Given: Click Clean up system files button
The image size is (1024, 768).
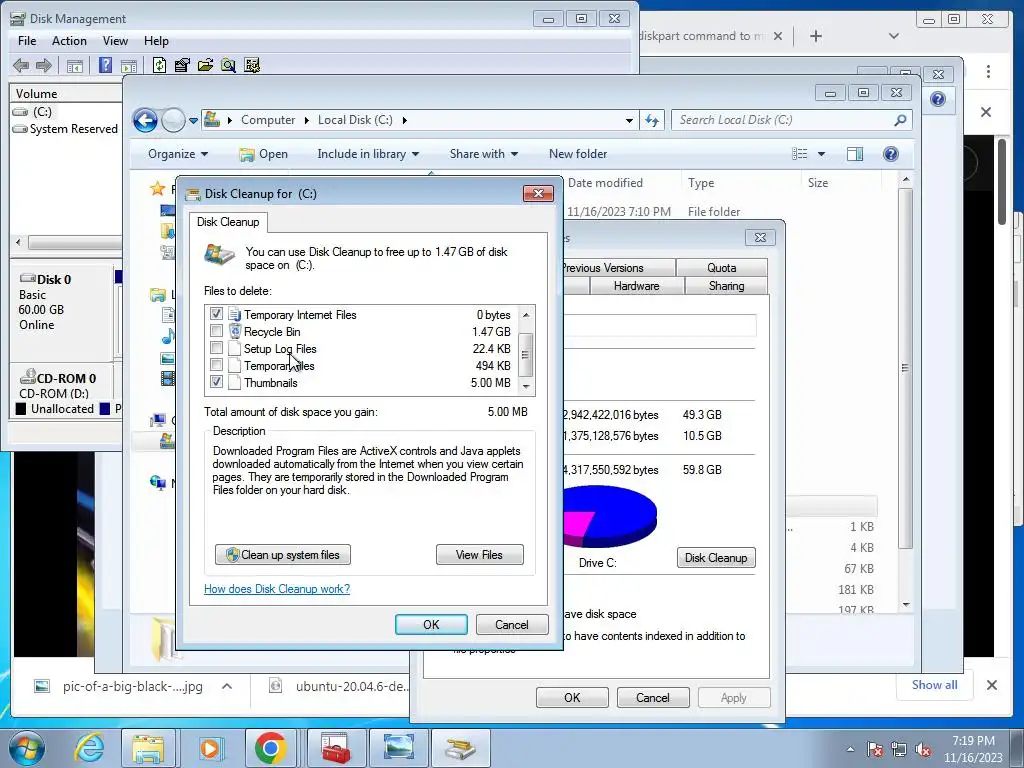Looking at the screenshot, I should 283,555.
